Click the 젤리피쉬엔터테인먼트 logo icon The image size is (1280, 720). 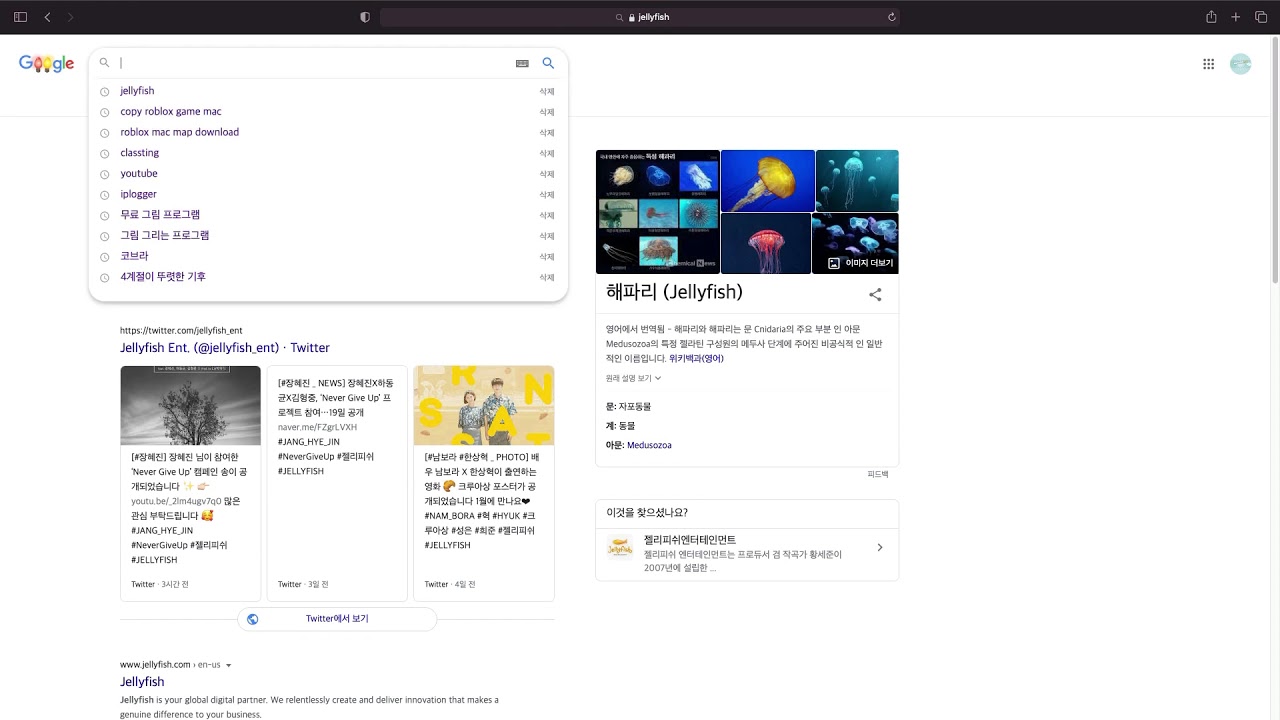[620, 547]
